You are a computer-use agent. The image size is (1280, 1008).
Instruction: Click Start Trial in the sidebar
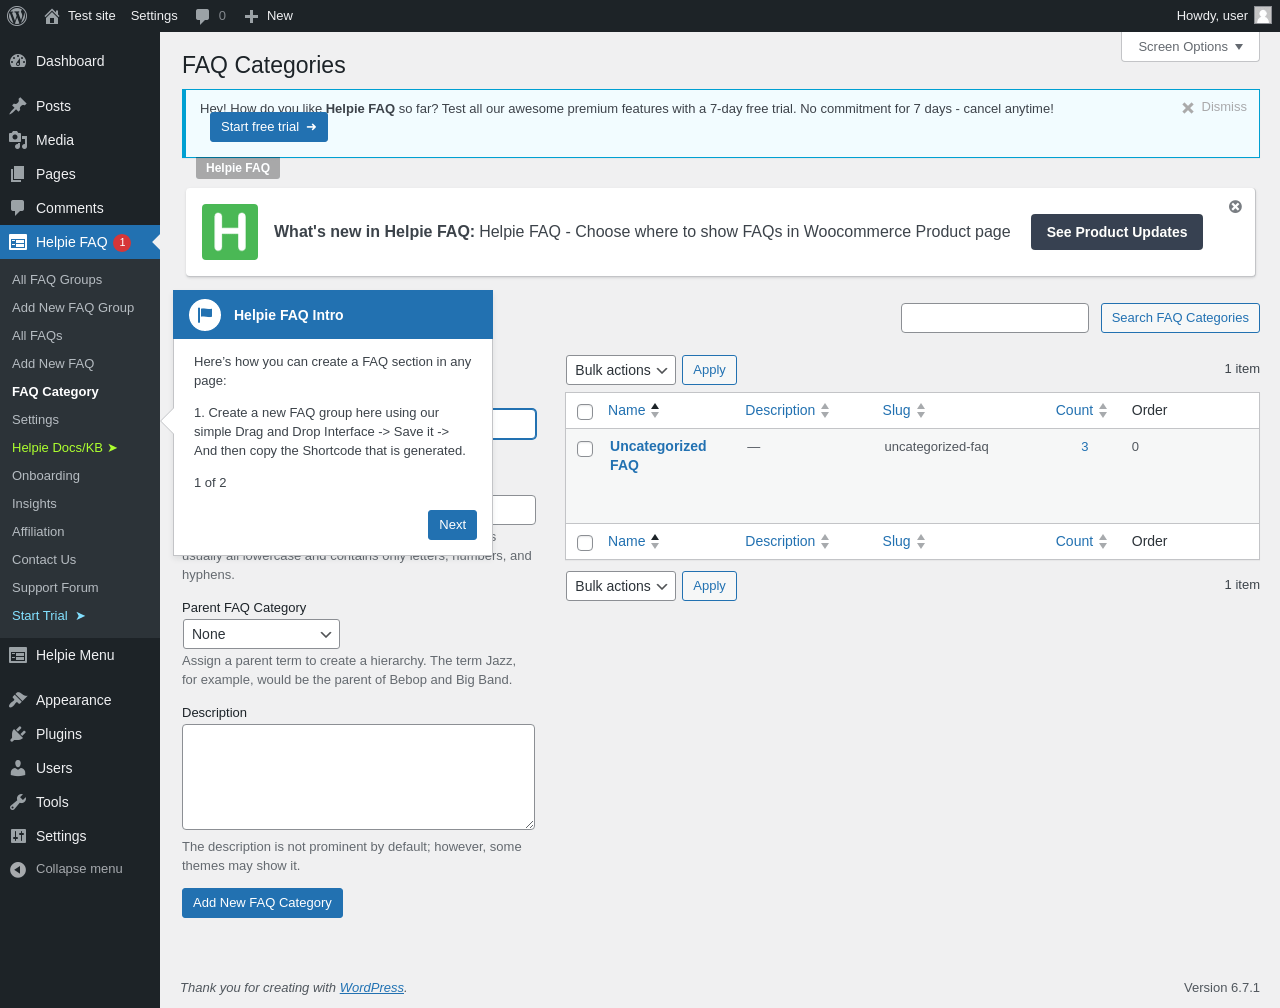pos(49,616)
